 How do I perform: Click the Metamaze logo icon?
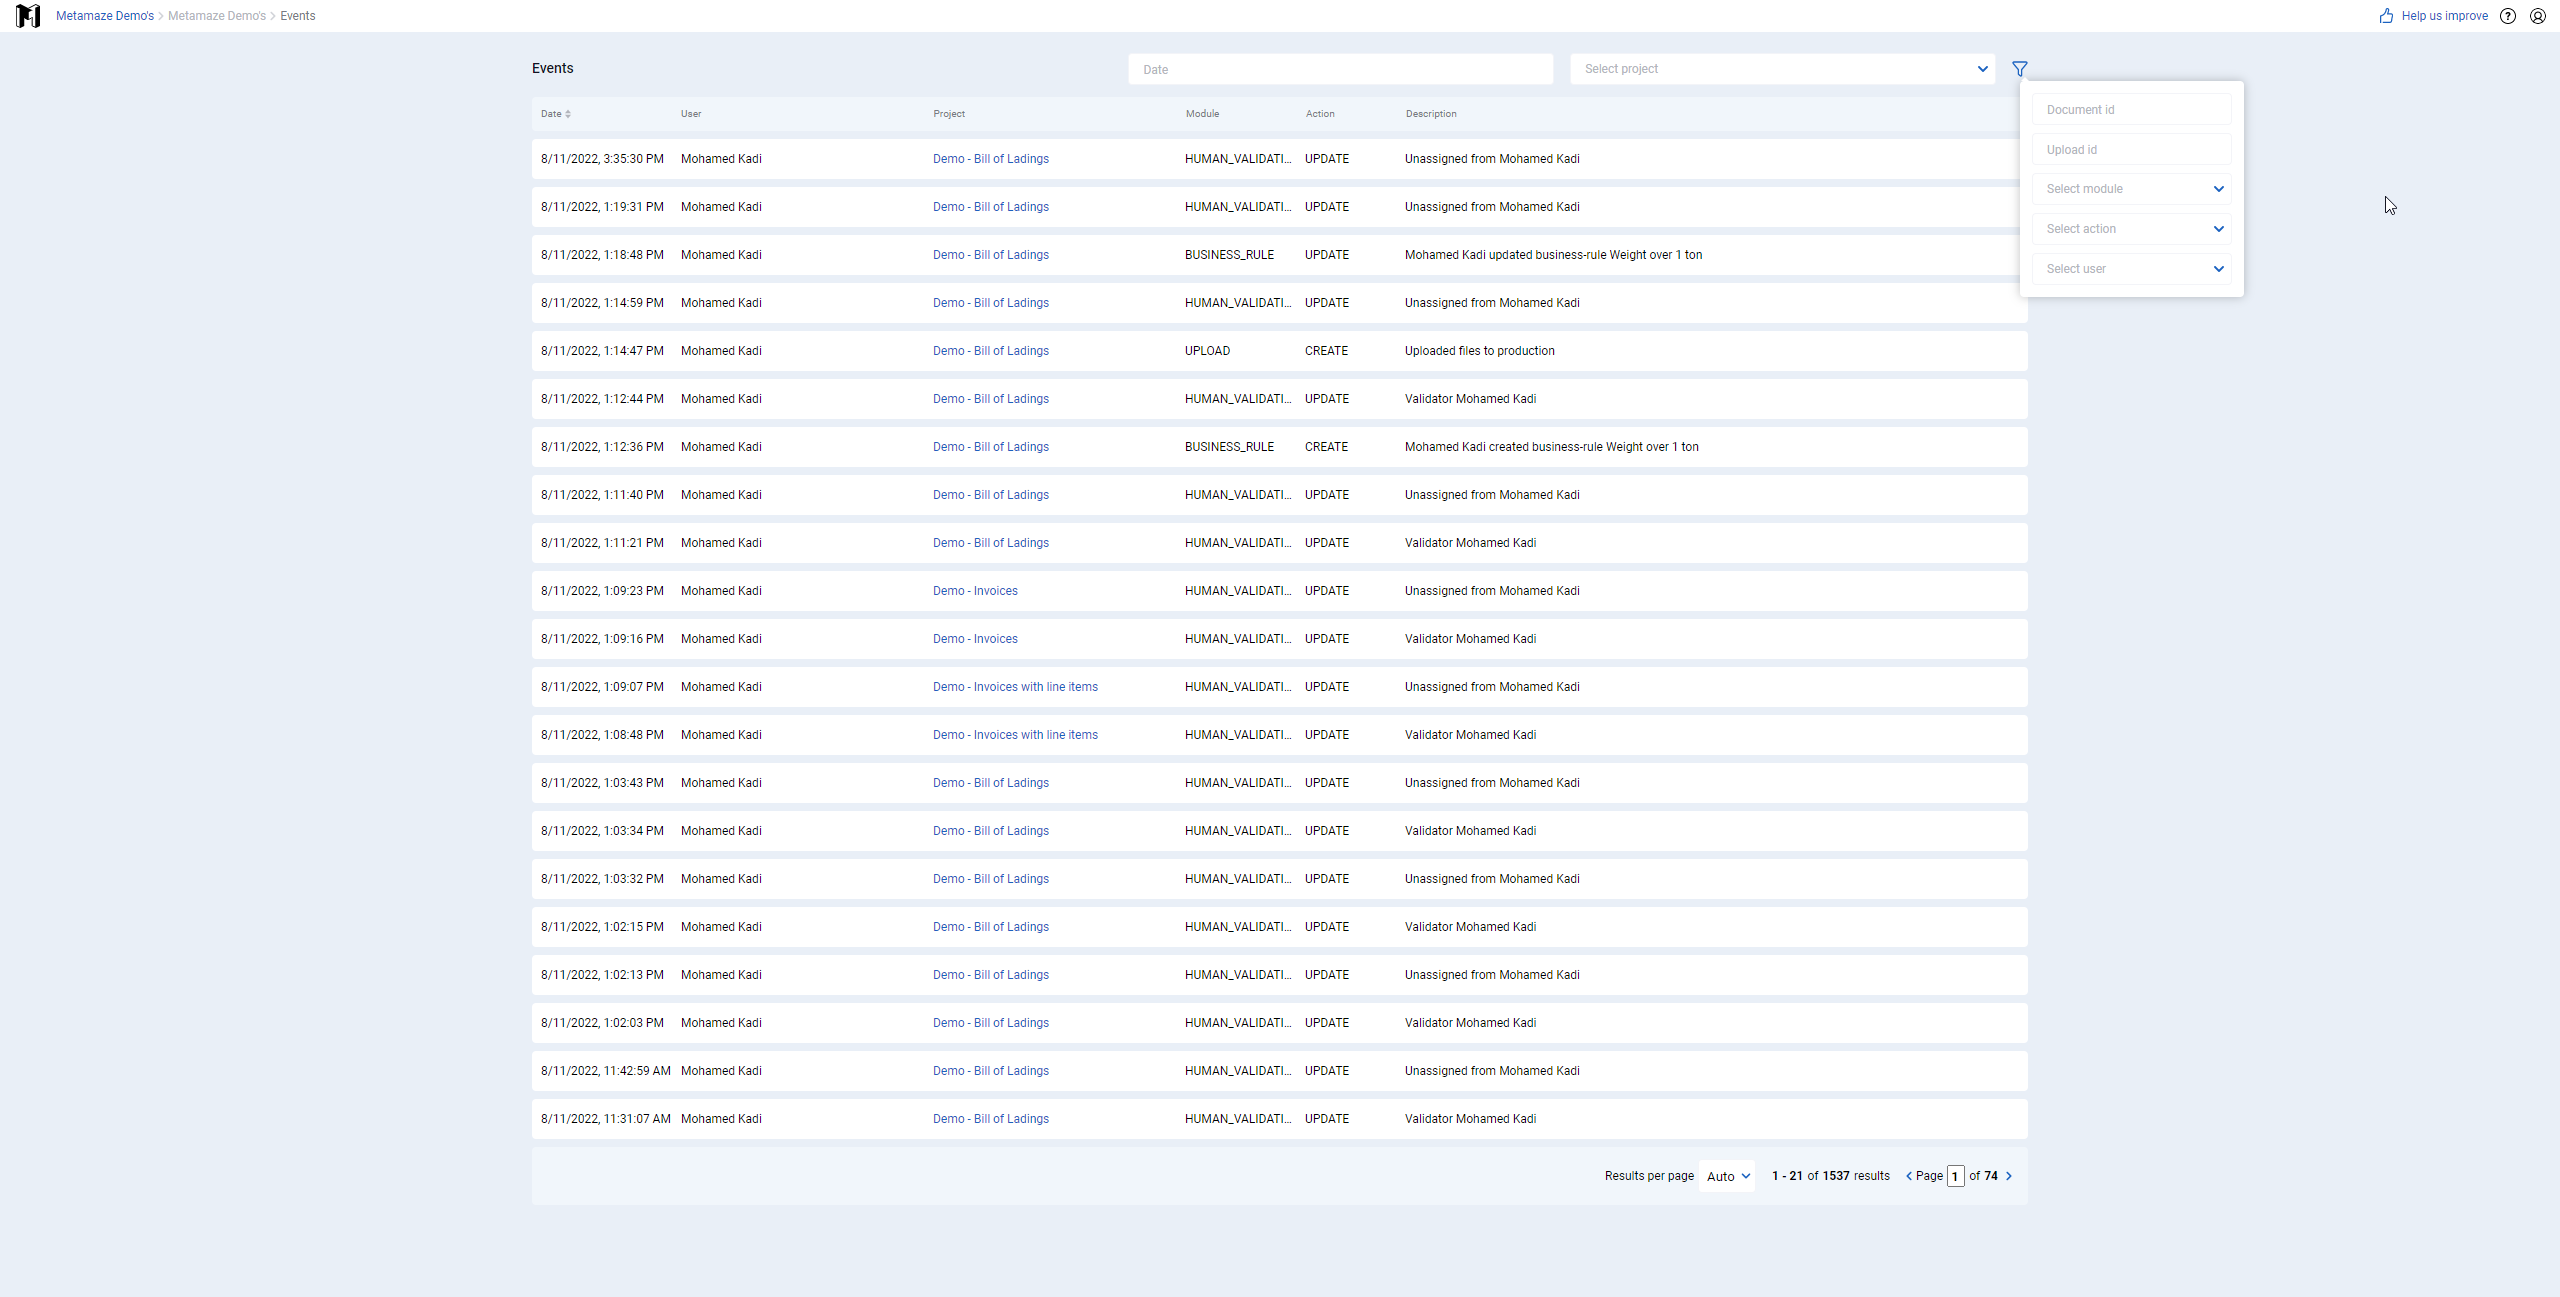pos(28,16)
